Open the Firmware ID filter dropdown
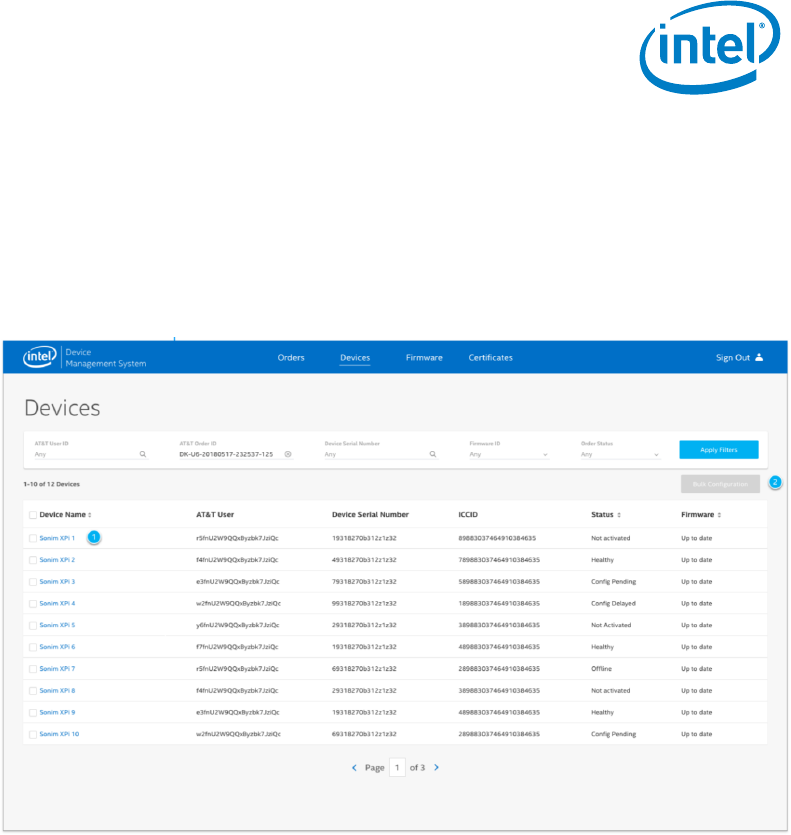The image size is (791, 835). 509,454
